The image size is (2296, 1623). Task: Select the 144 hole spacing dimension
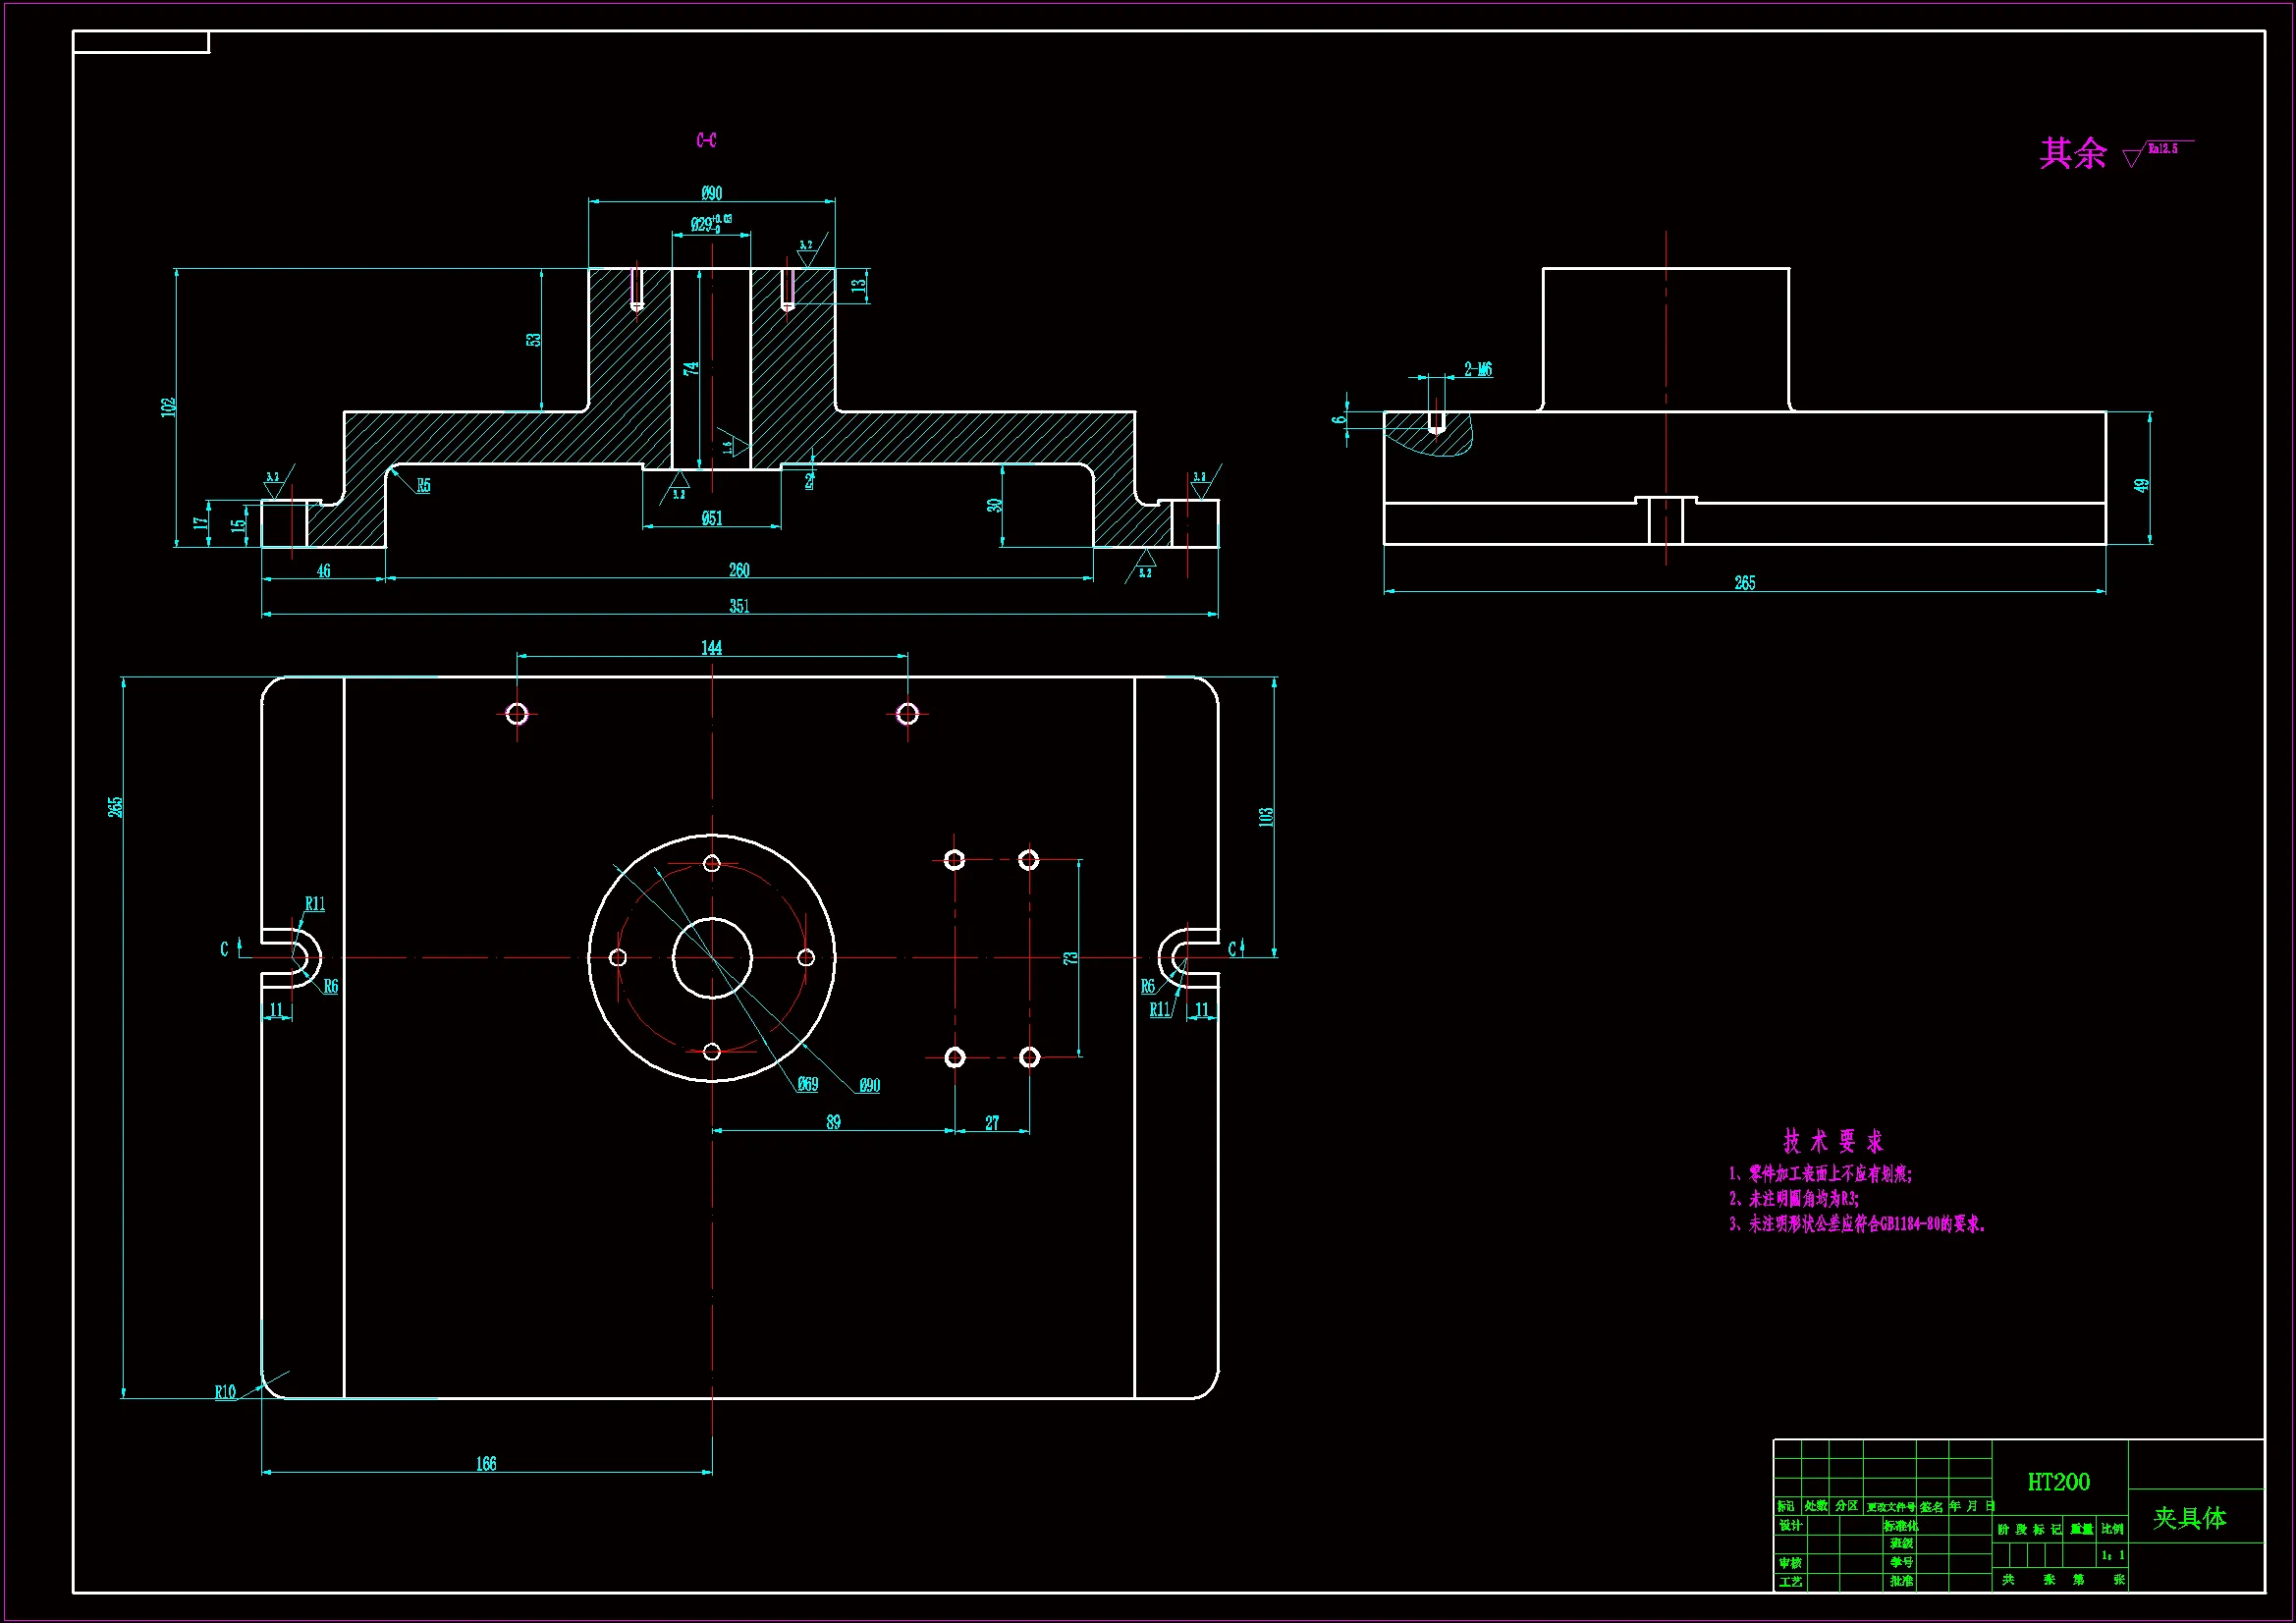pos(711,648)
